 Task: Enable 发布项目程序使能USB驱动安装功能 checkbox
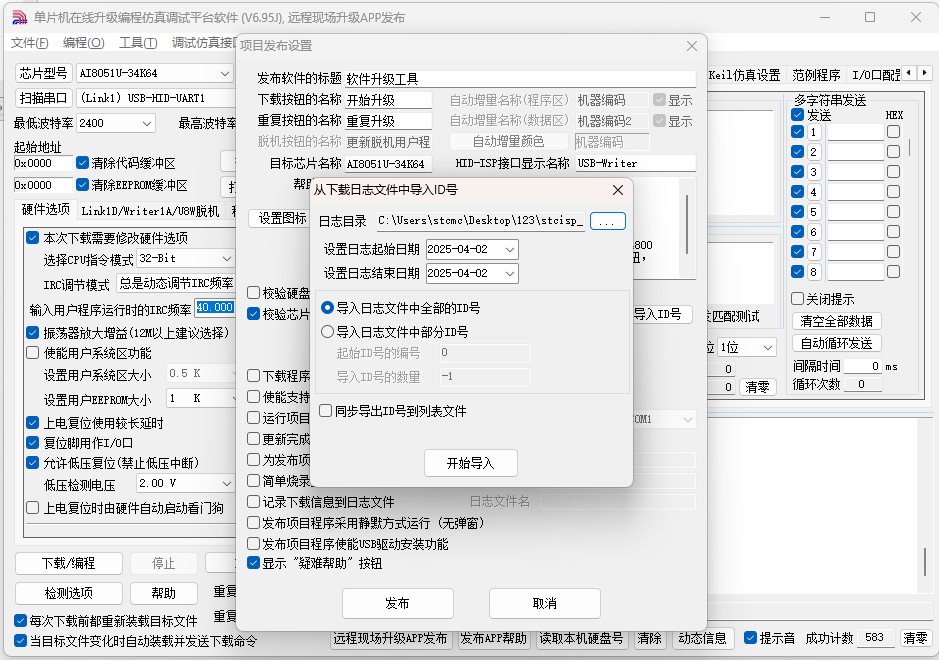pos(348,544)
